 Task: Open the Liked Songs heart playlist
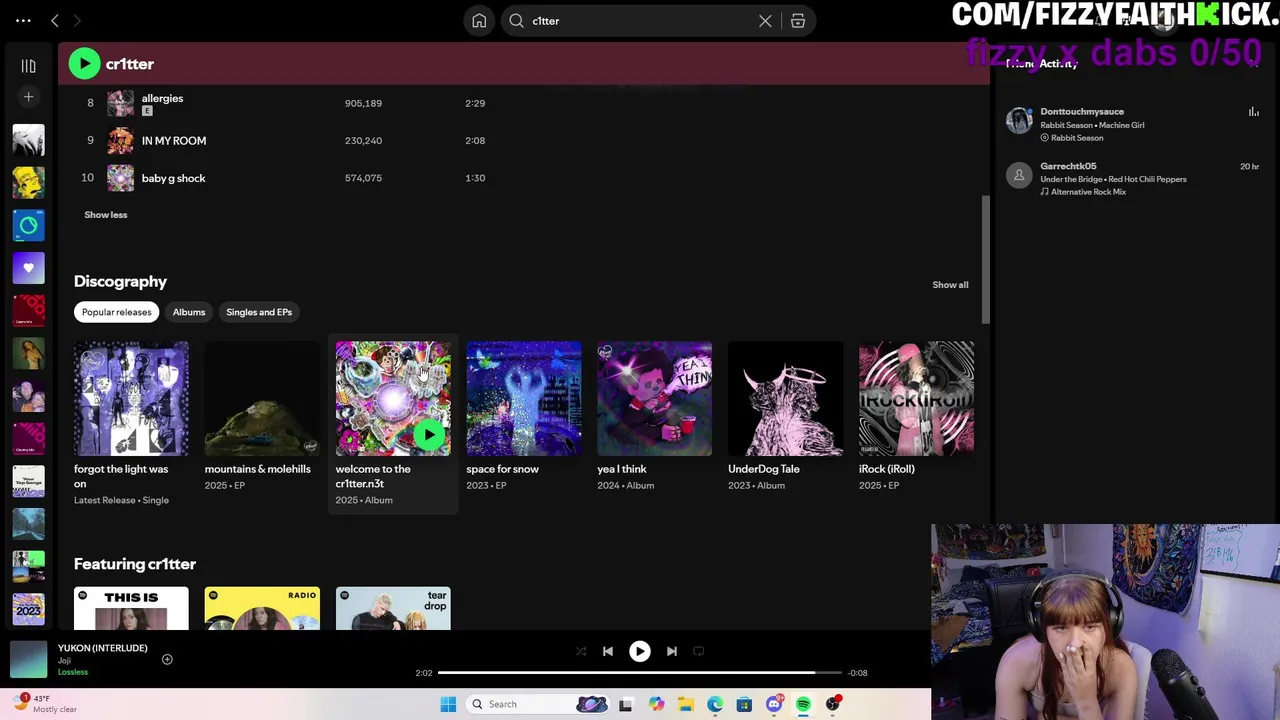tap(28, 268)
